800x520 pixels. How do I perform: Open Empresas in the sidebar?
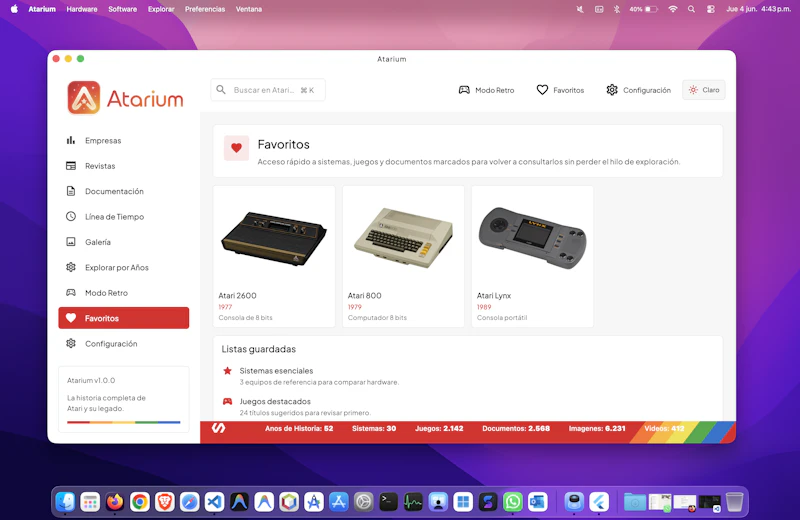pos(123,140)
